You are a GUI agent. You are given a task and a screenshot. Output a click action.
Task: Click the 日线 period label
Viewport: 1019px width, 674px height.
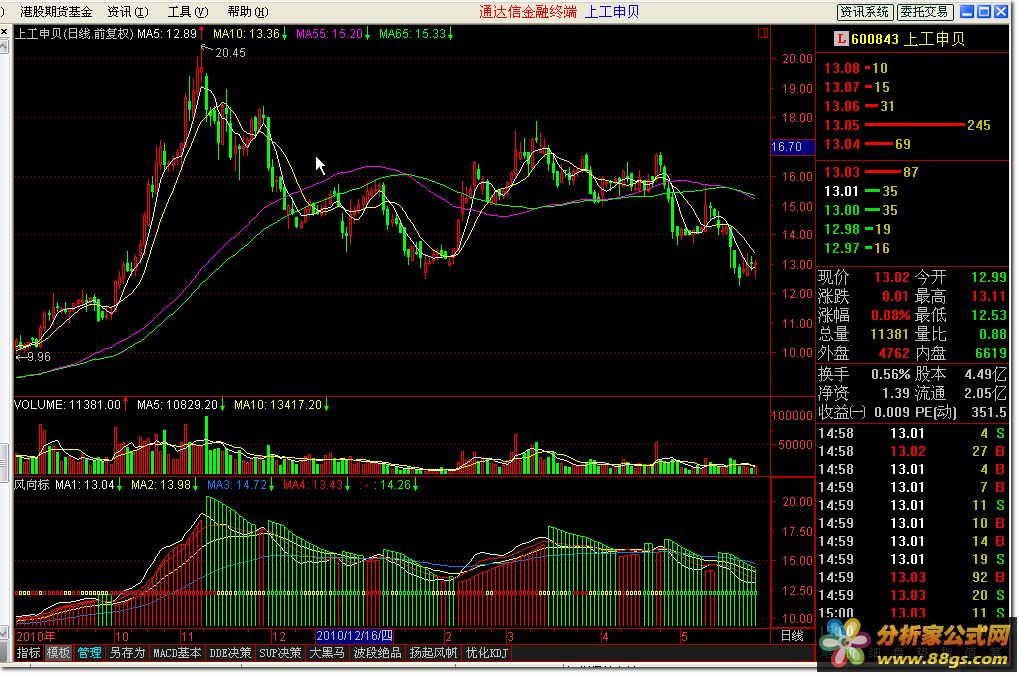pyautogui.click(x=792, y=636)
